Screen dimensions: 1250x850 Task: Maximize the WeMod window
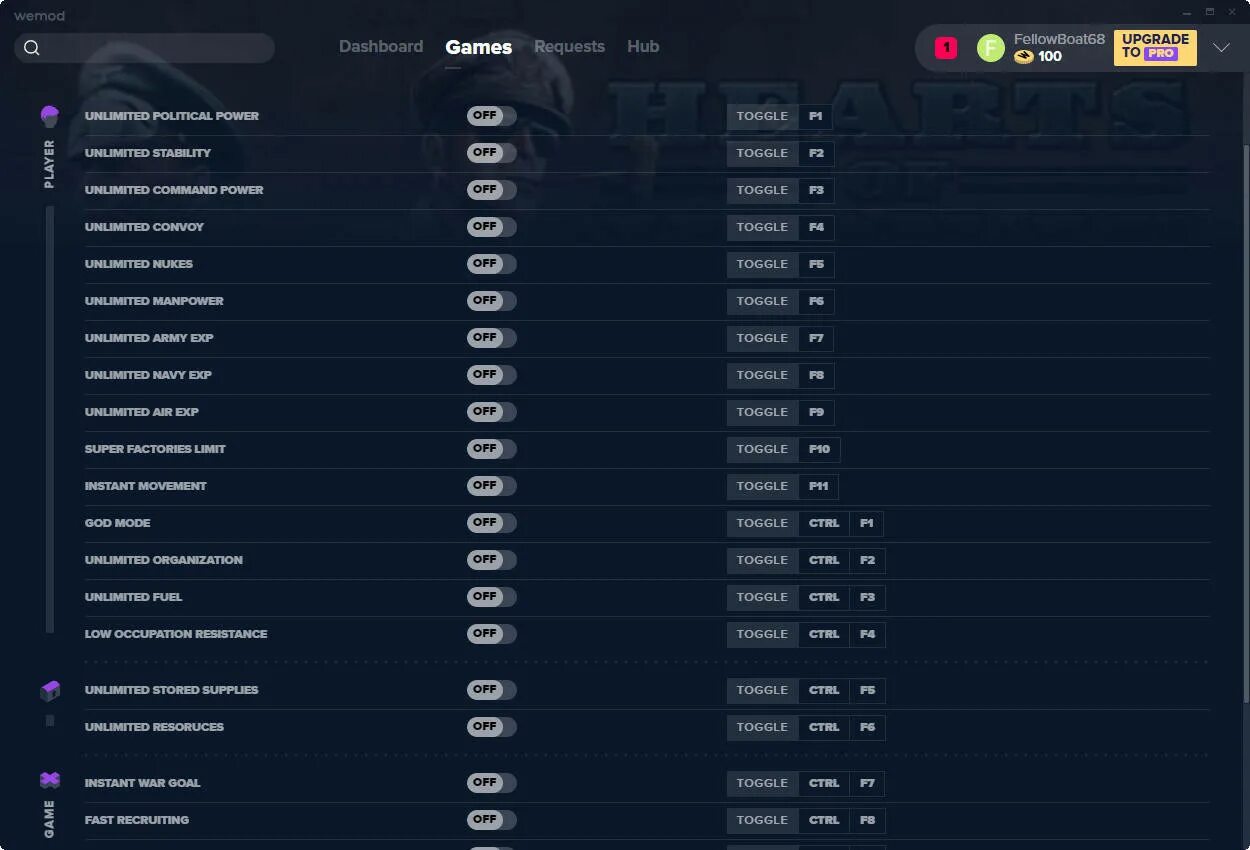tap(1209, 12)
